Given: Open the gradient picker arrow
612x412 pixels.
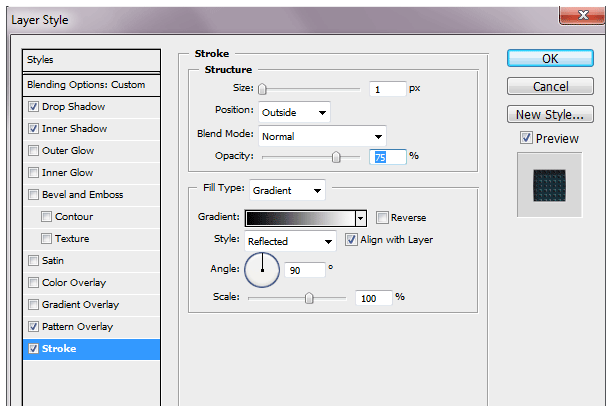Looking at the screenshot, I should [x=360, y=218].
